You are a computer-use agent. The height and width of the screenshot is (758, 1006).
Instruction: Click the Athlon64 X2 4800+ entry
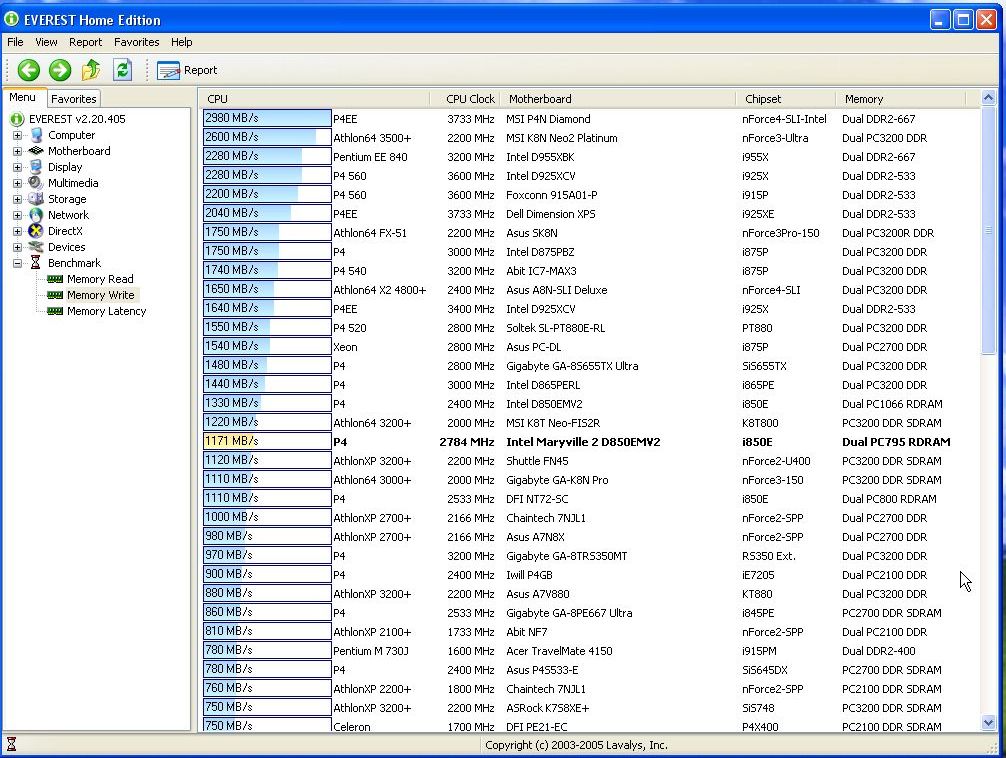pos(380,290)
